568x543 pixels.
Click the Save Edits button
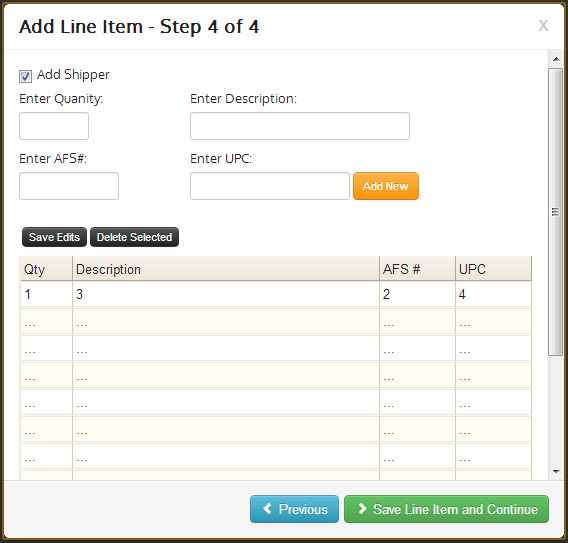(x=54, y=237)
